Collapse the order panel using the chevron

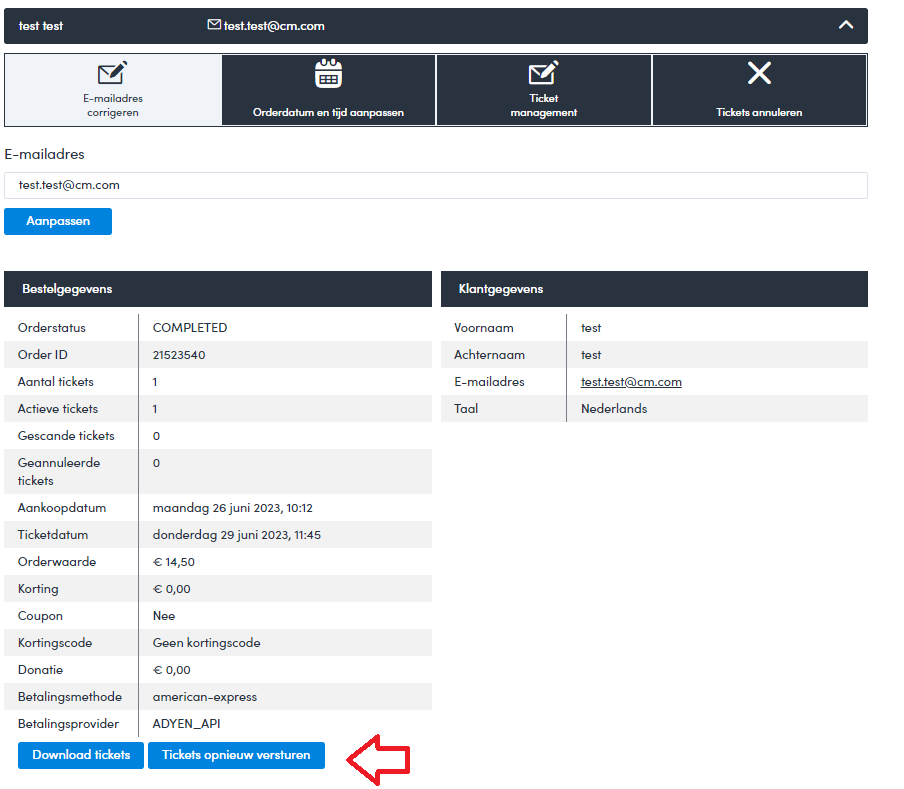846,25
